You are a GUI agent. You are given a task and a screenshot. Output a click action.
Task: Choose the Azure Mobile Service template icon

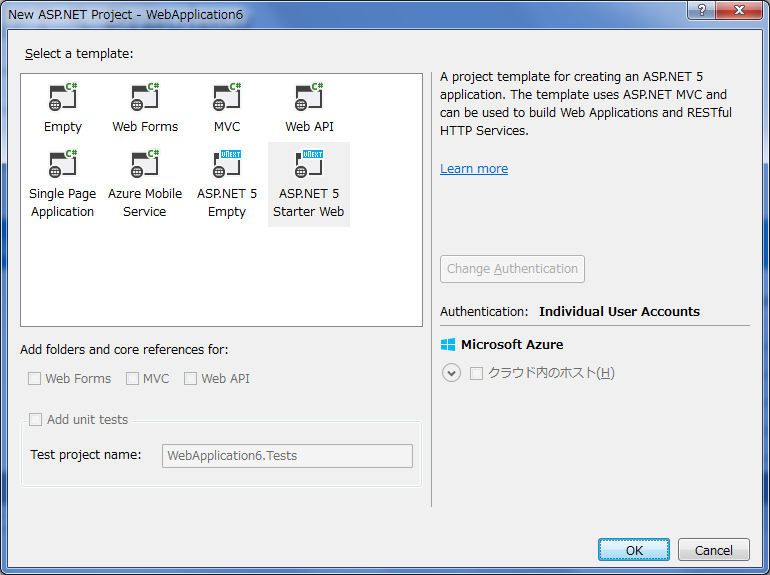click(x=145, y=164)
